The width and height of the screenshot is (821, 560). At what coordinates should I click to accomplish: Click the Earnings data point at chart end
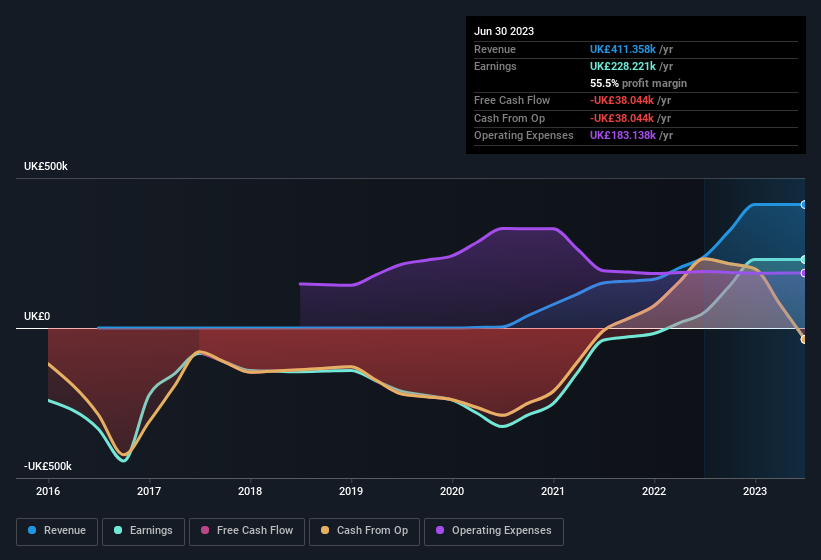pos(804,260)
